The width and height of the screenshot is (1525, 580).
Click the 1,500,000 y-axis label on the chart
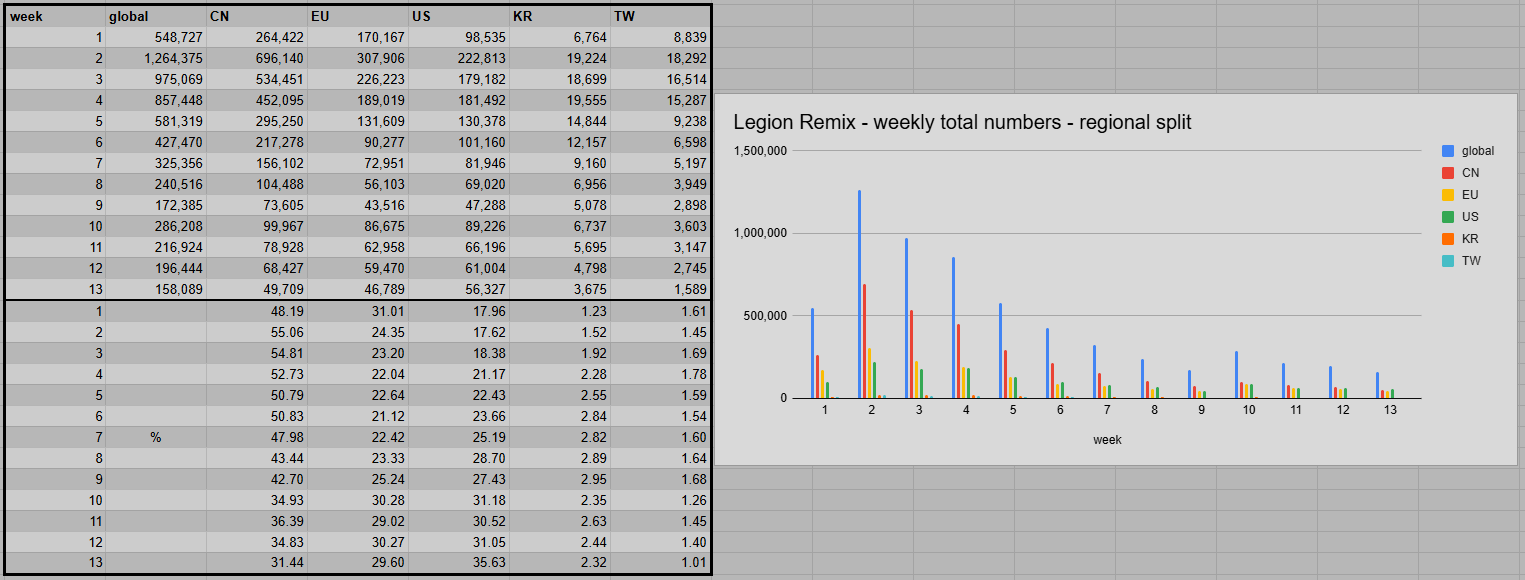[x=760, y=151]
